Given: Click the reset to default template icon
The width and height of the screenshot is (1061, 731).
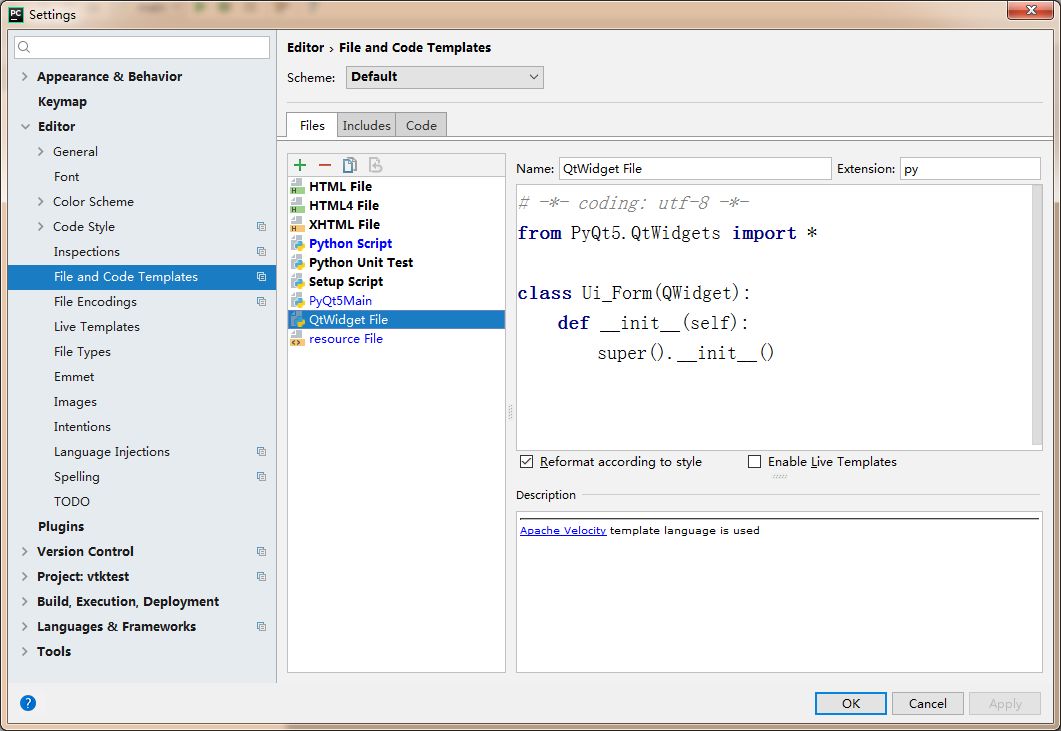Looking at the screenshot, I should point(375,164).
